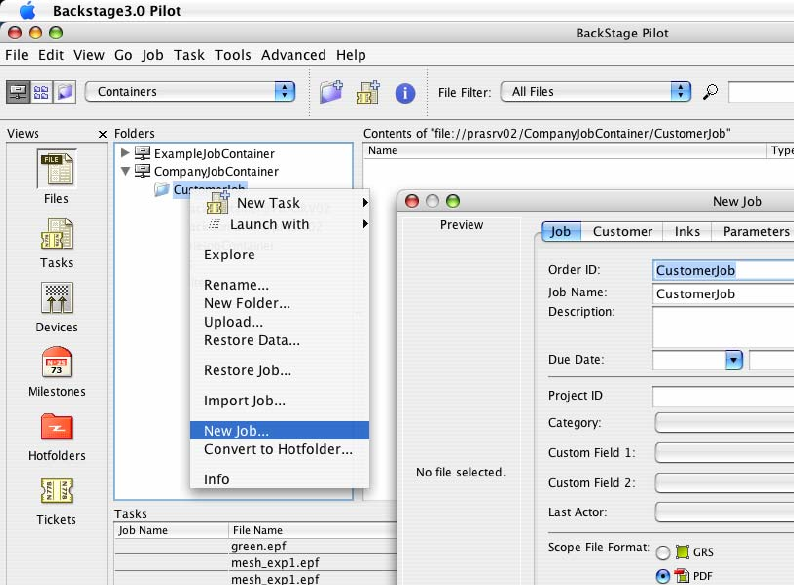The height and width of the screenshot is (585, 794).
Task: Choose Import Job... from the context menu
Action: (280, 401)
